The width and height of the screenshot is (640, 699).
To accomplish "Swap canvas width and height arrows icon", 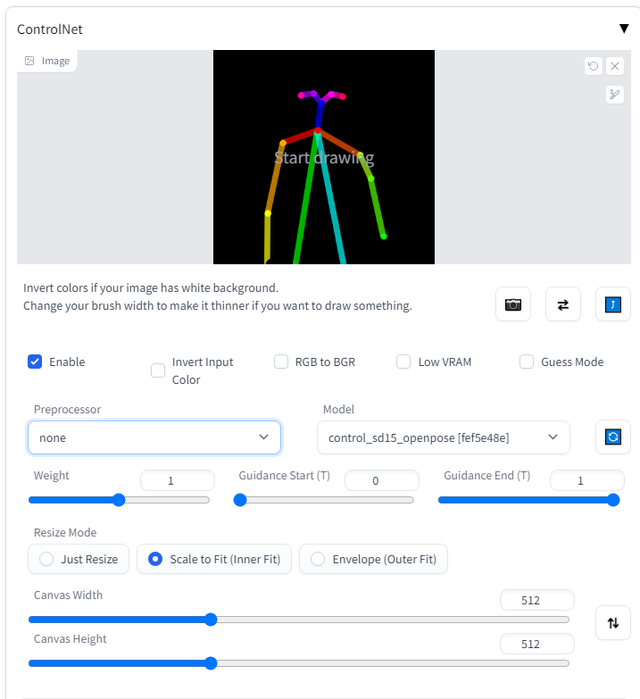I will 613,623.
